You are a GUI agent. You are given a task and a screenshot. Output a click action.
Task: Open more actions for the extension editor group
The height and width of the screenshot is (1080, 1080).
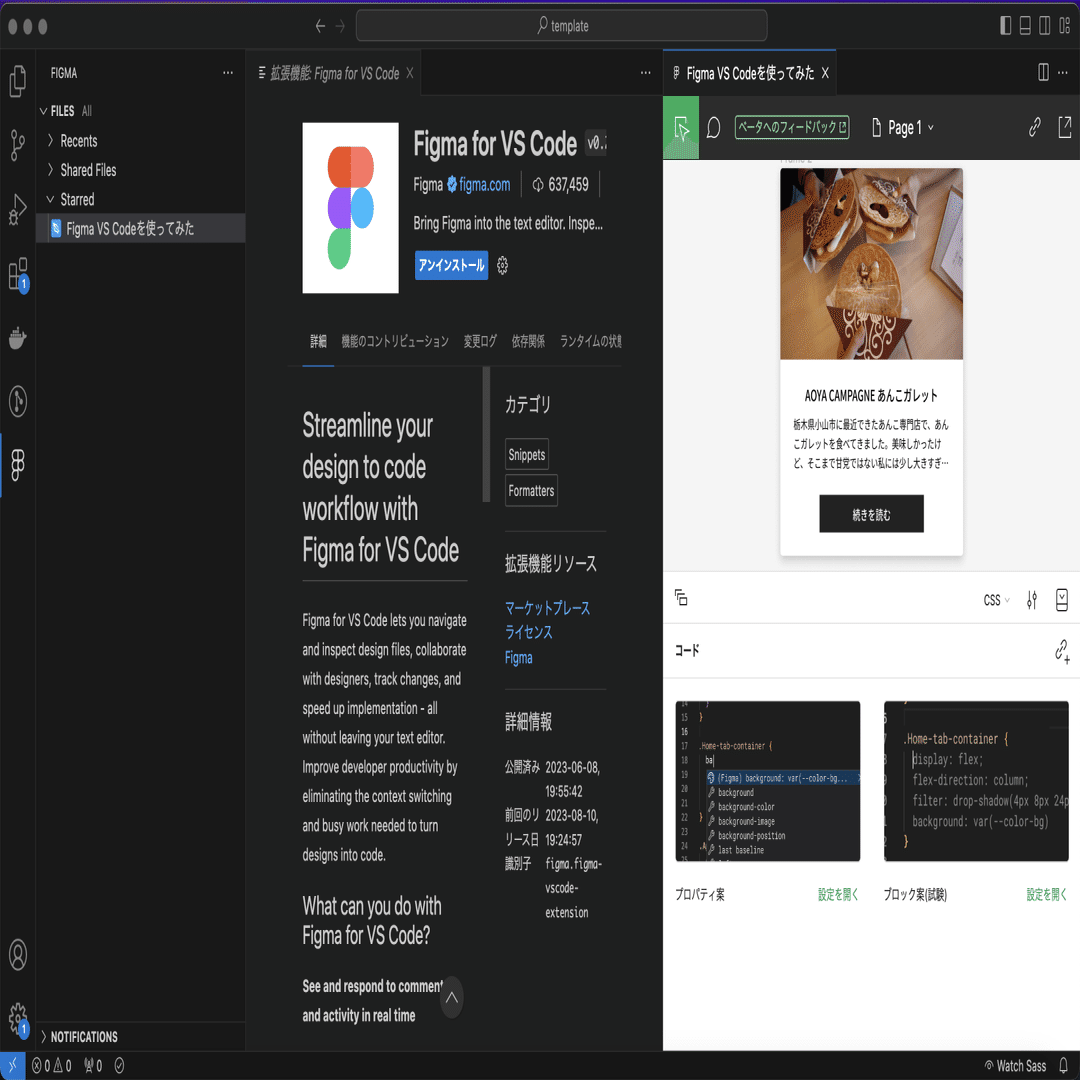pos(645,73)
